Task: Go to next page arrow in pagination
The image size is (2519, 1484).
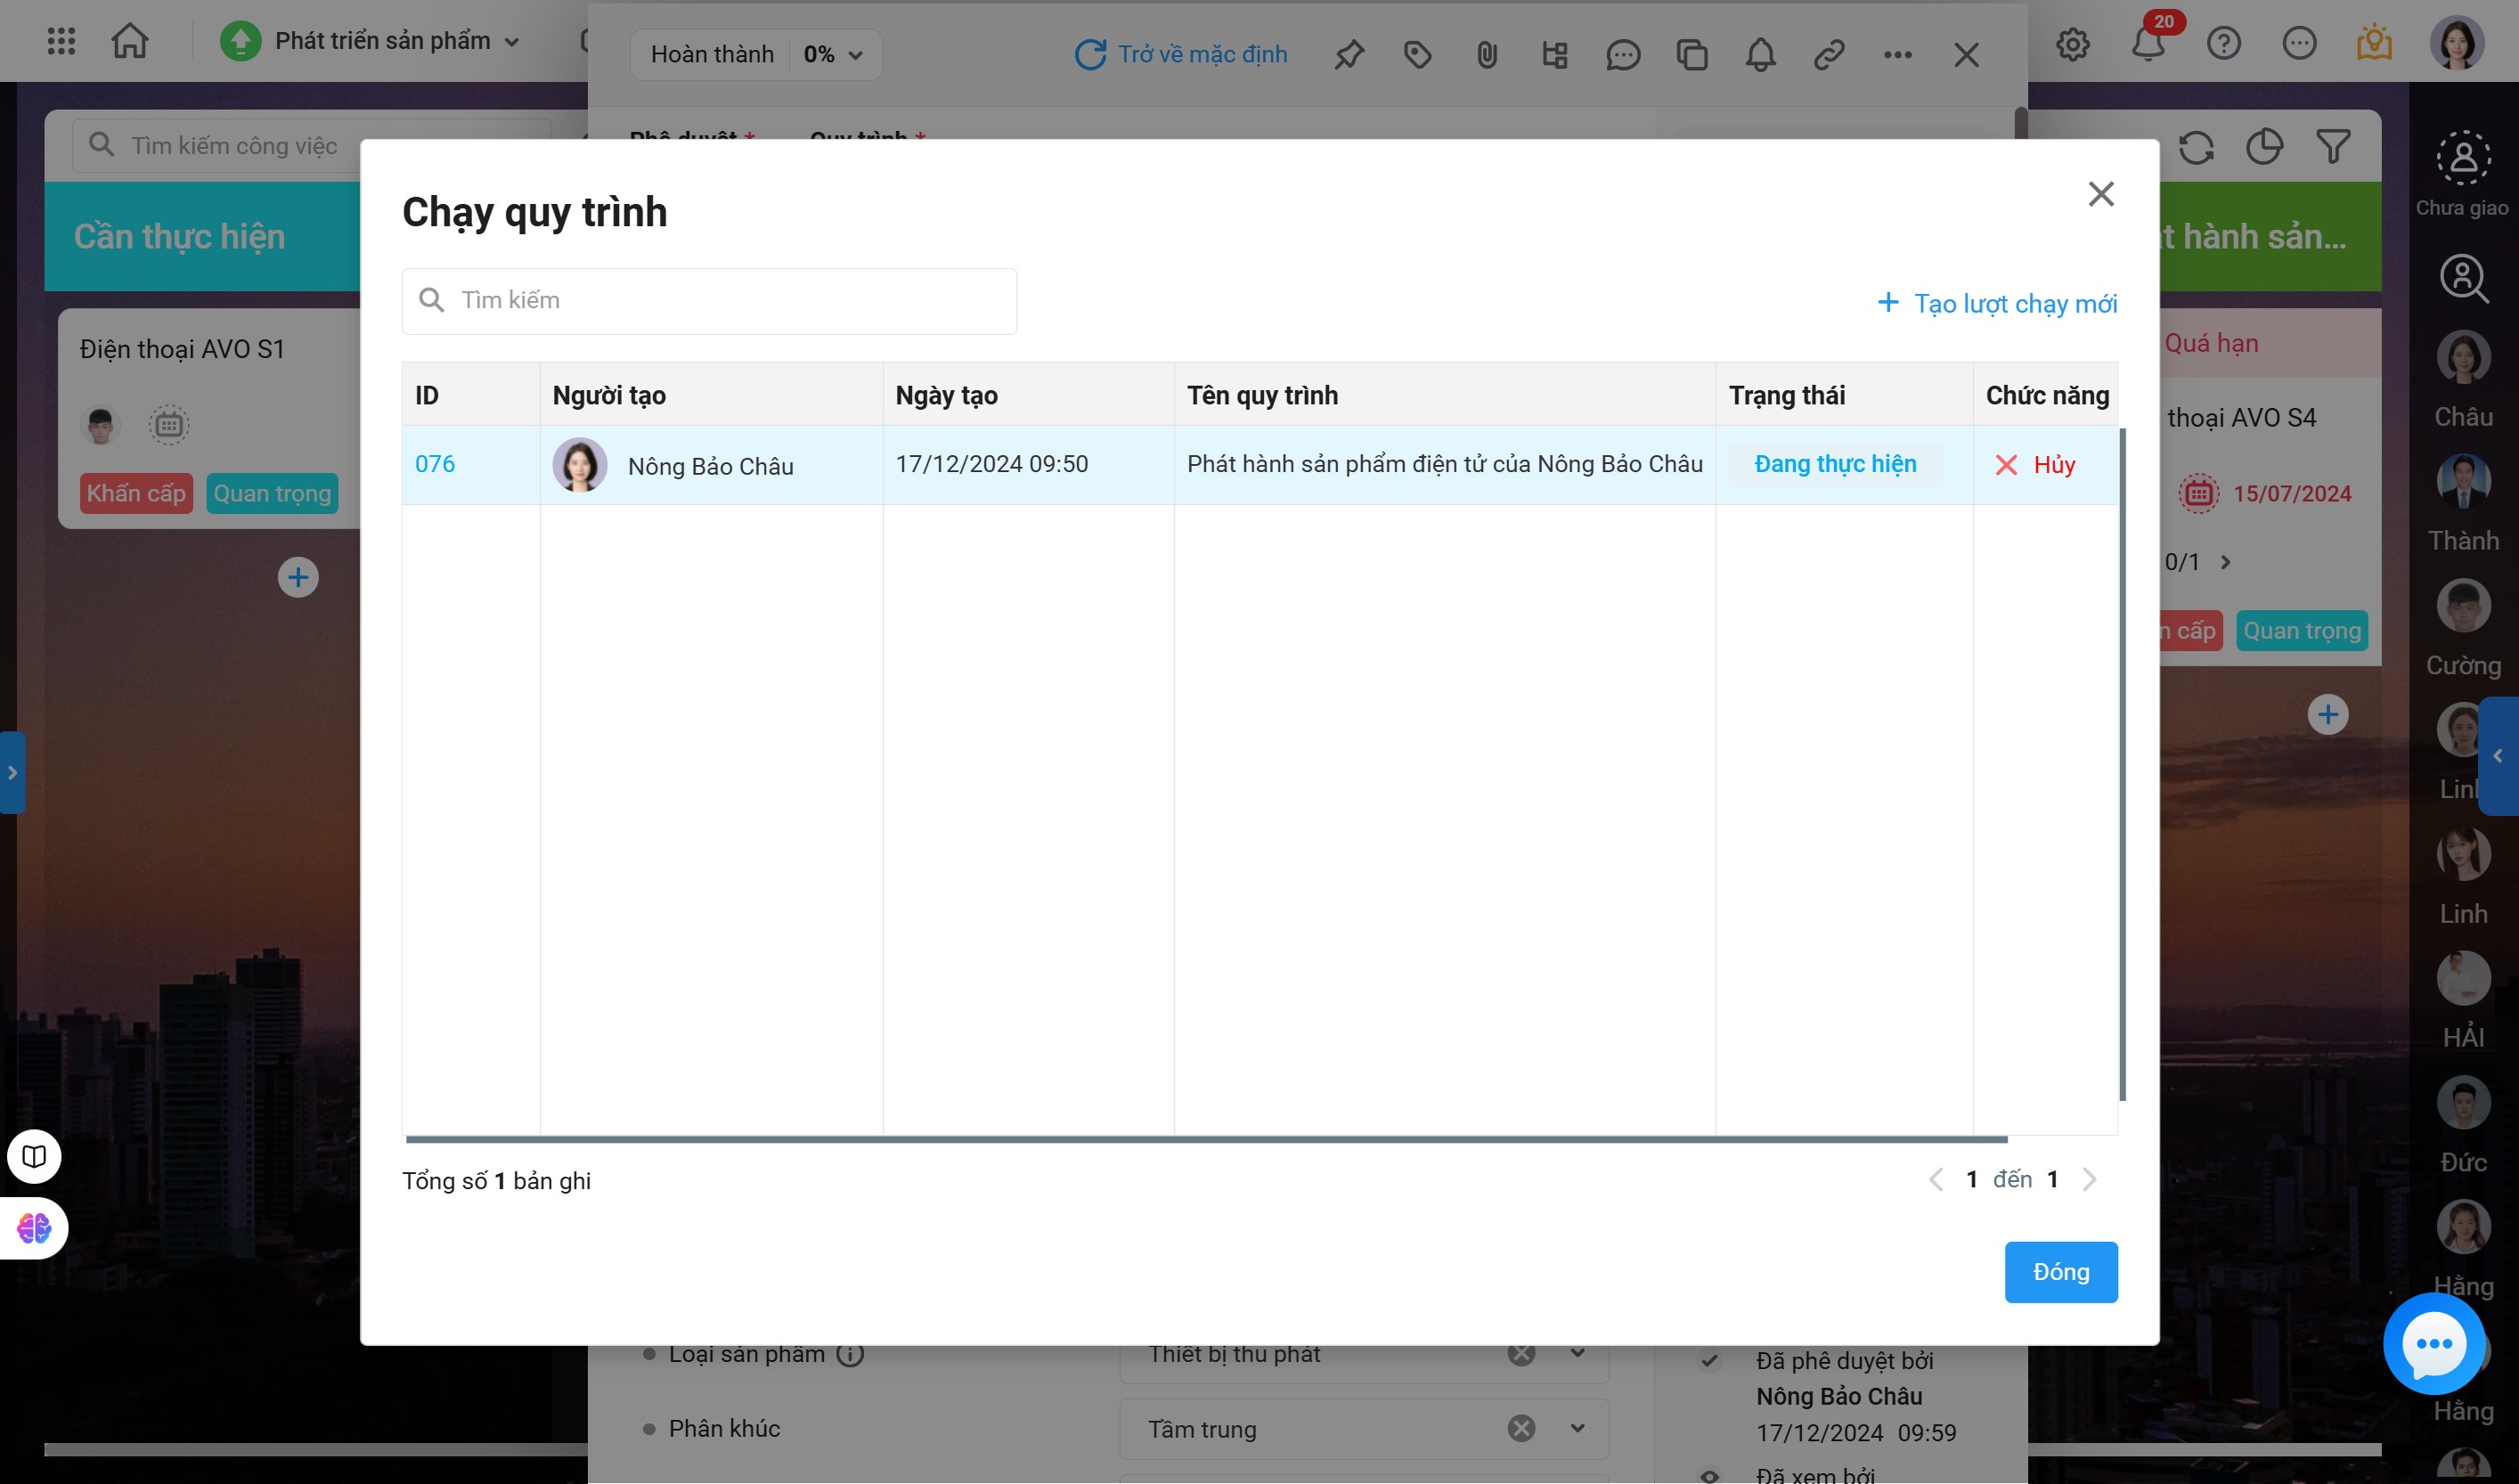Action: [x=2089, y=1180]
